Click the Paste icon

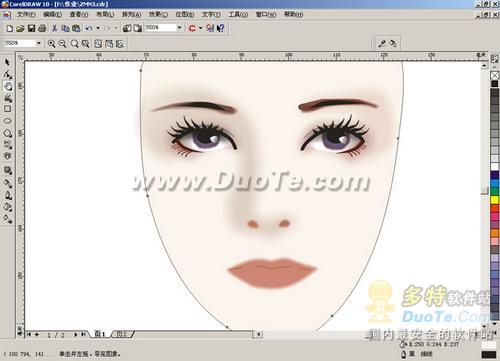click(x=76, y=28)
